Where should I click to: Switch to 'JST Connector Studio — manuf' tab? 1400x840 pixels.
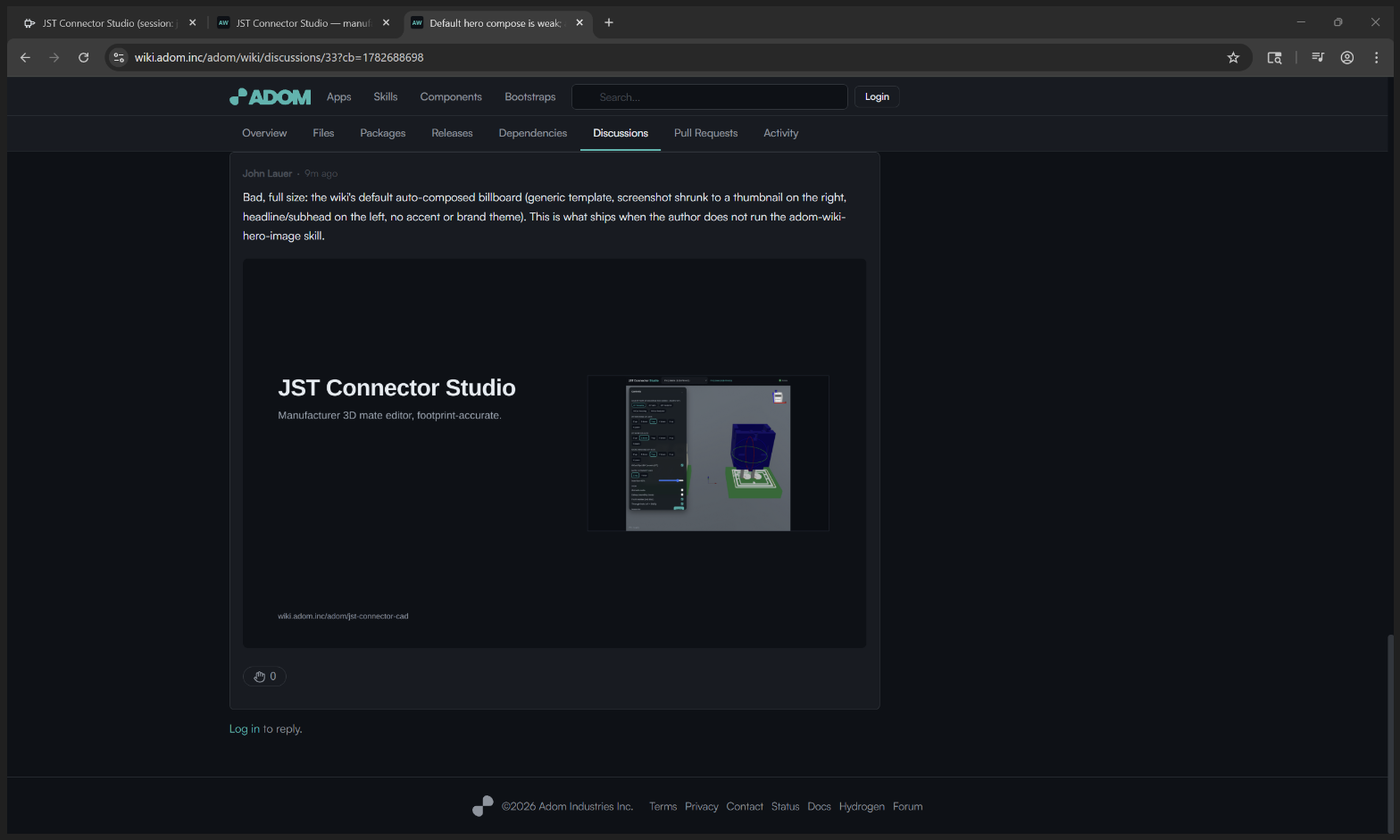tap(302, 23)
